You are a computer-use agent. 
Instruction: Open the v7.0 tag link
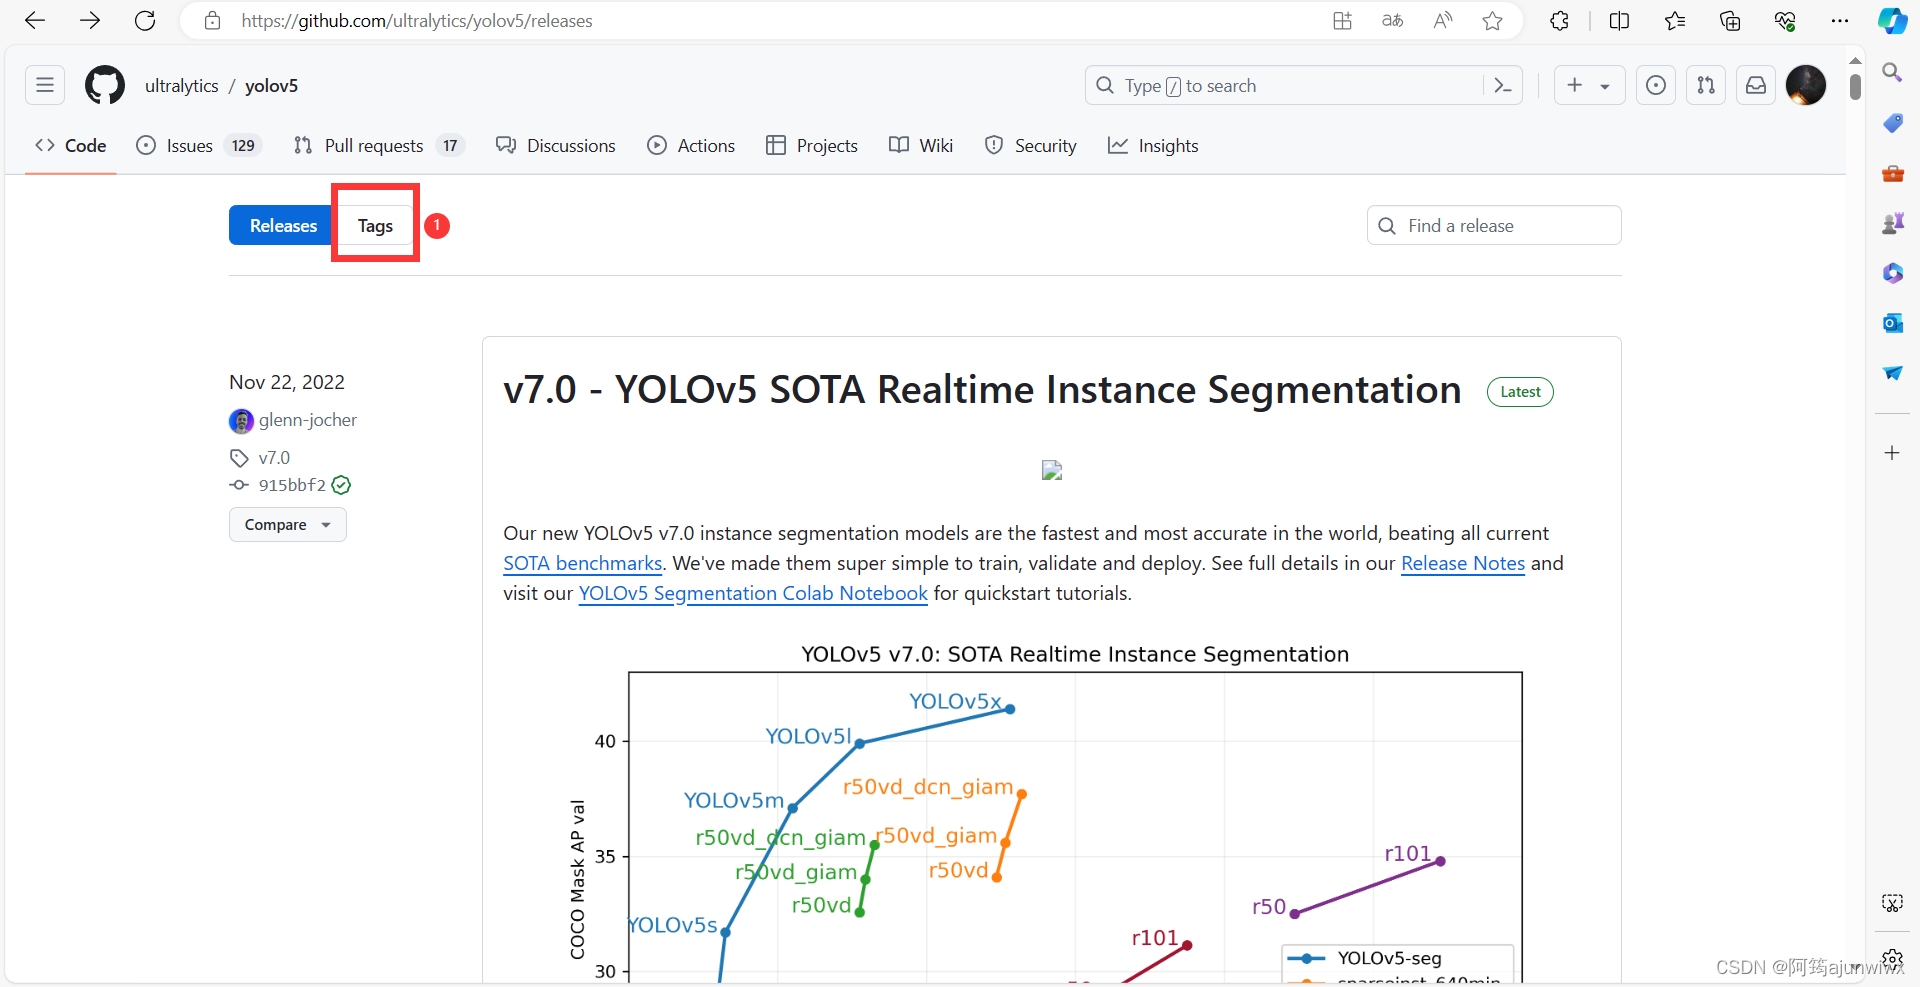[x=274, y=458]
